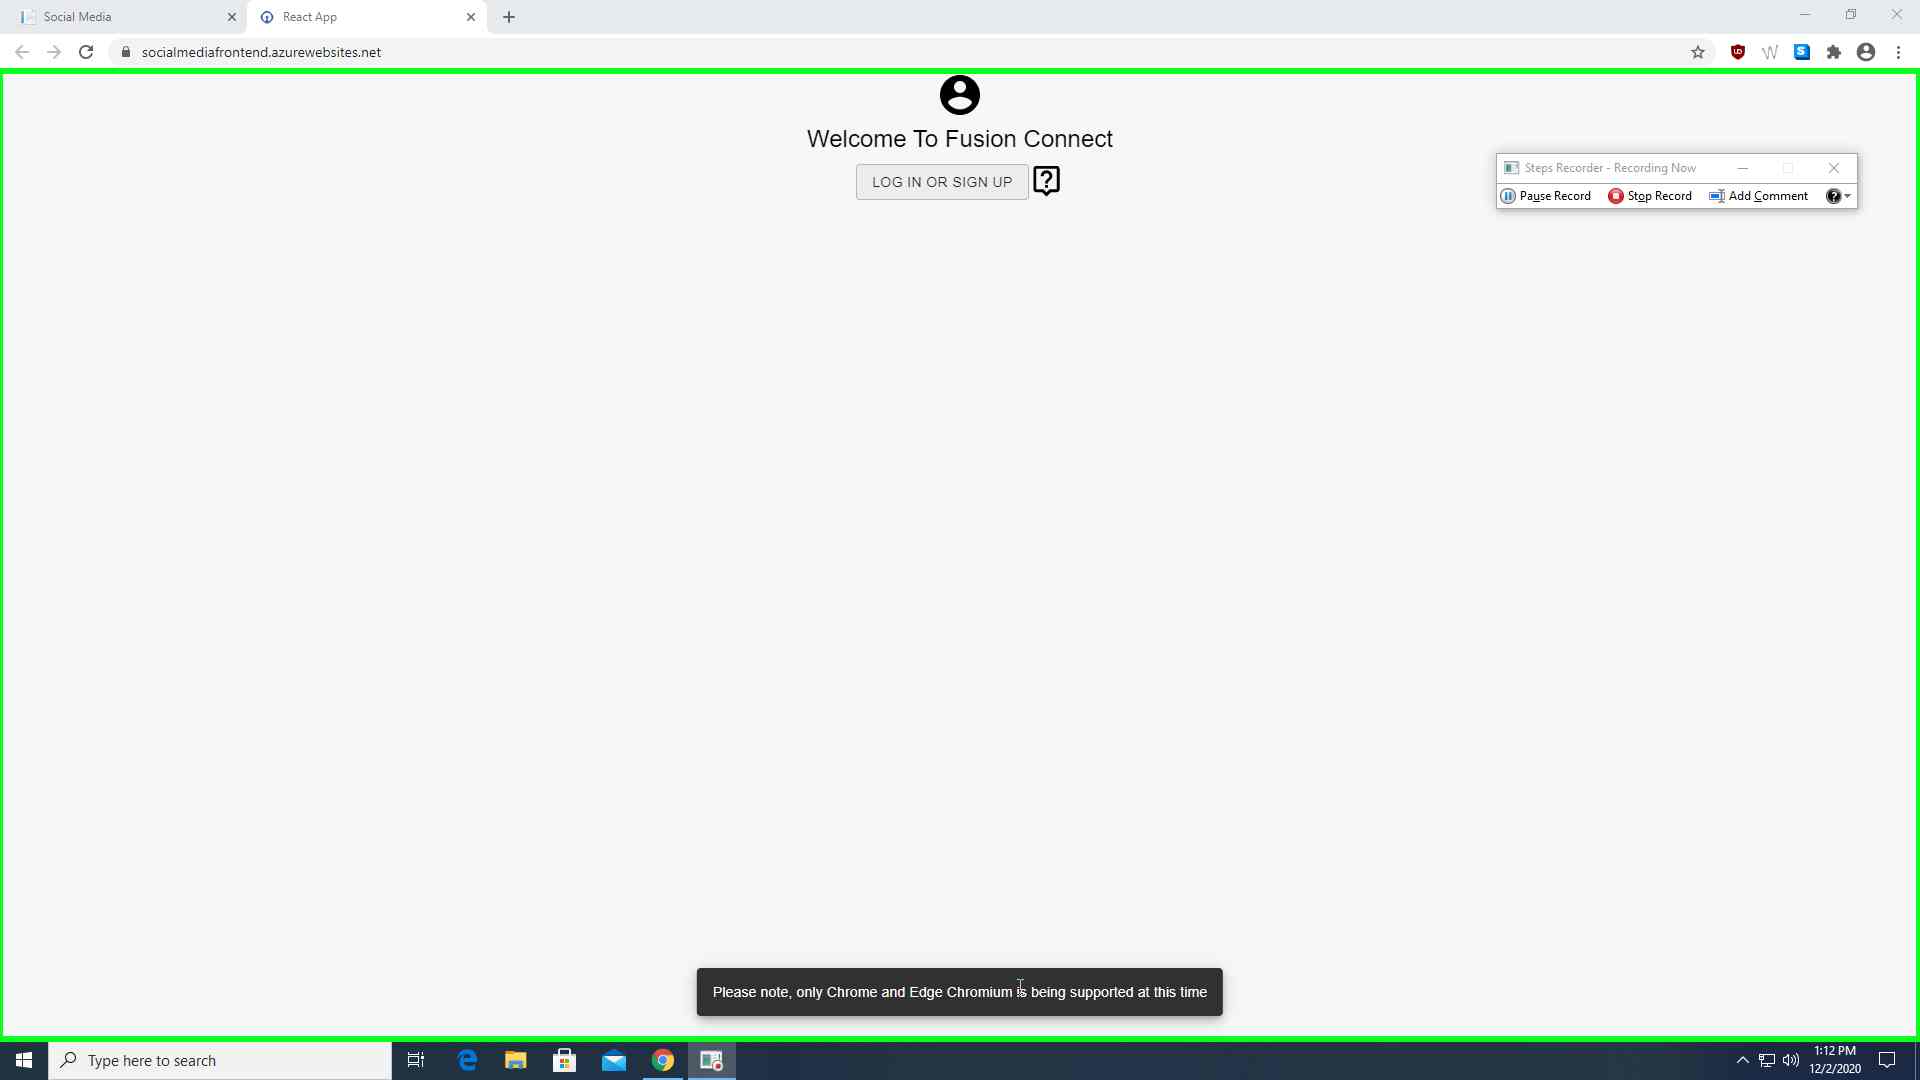Open the Extensions puzzle menu

(x=1834, y=52)
